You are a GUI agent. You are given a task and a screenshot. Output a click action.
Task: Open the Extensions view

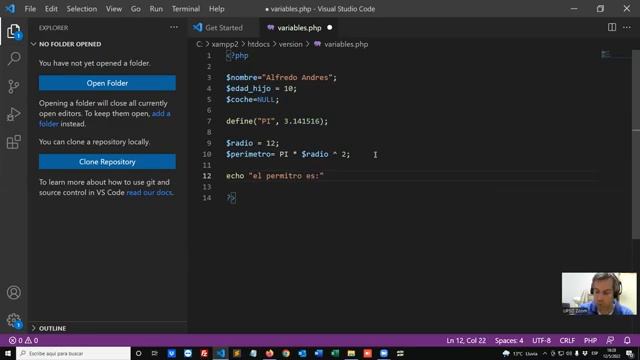[x=13, y=142]
